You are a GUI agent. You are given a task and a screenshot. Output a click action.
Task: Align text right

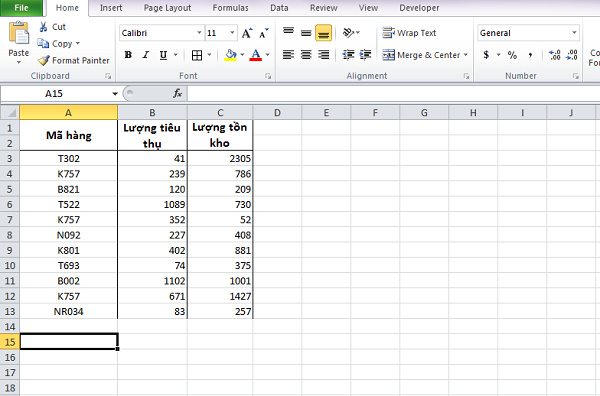[323, 55]
